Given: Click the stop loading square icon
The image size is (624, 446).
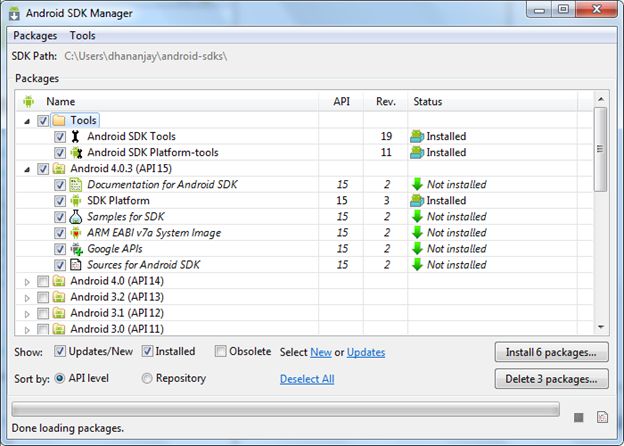Looking at the screenshot, I should click(578, 416).
